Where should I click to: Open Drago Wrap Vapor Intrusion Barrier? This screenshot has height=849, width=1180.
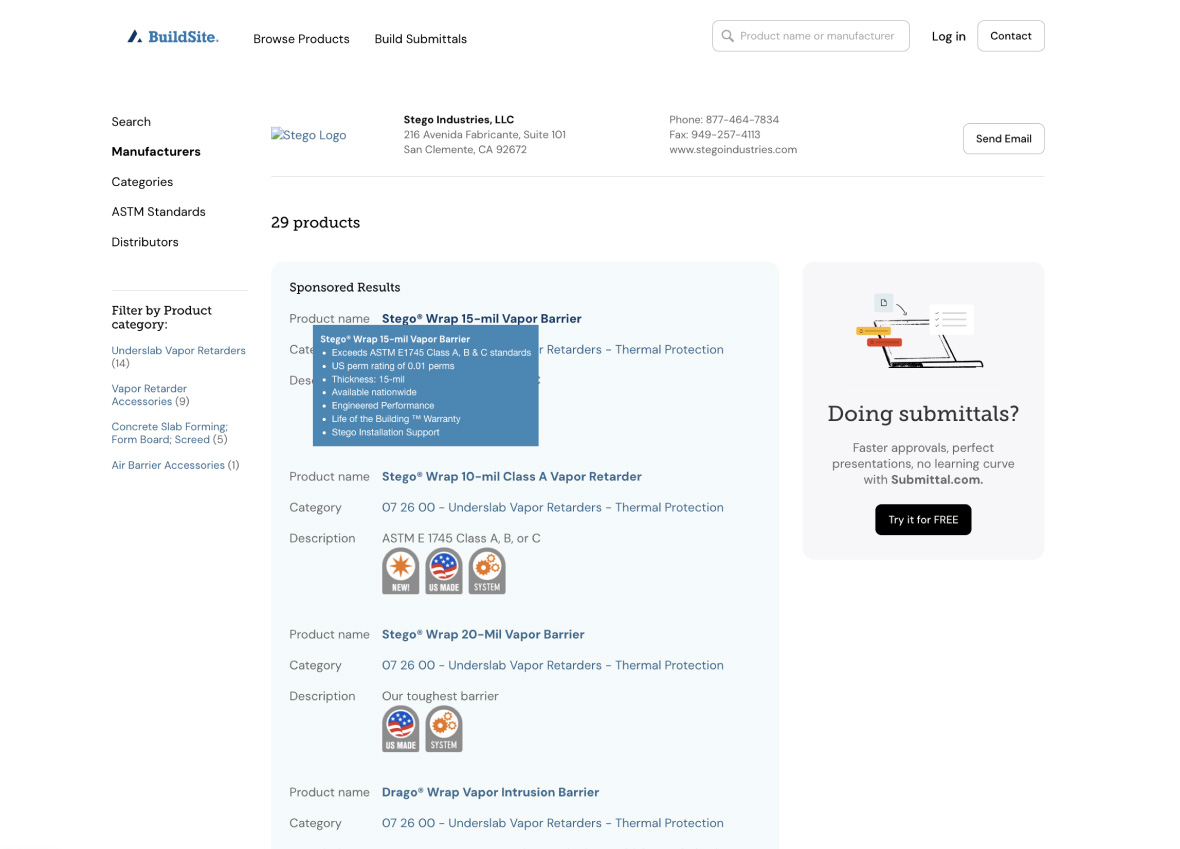coord(490,793)
